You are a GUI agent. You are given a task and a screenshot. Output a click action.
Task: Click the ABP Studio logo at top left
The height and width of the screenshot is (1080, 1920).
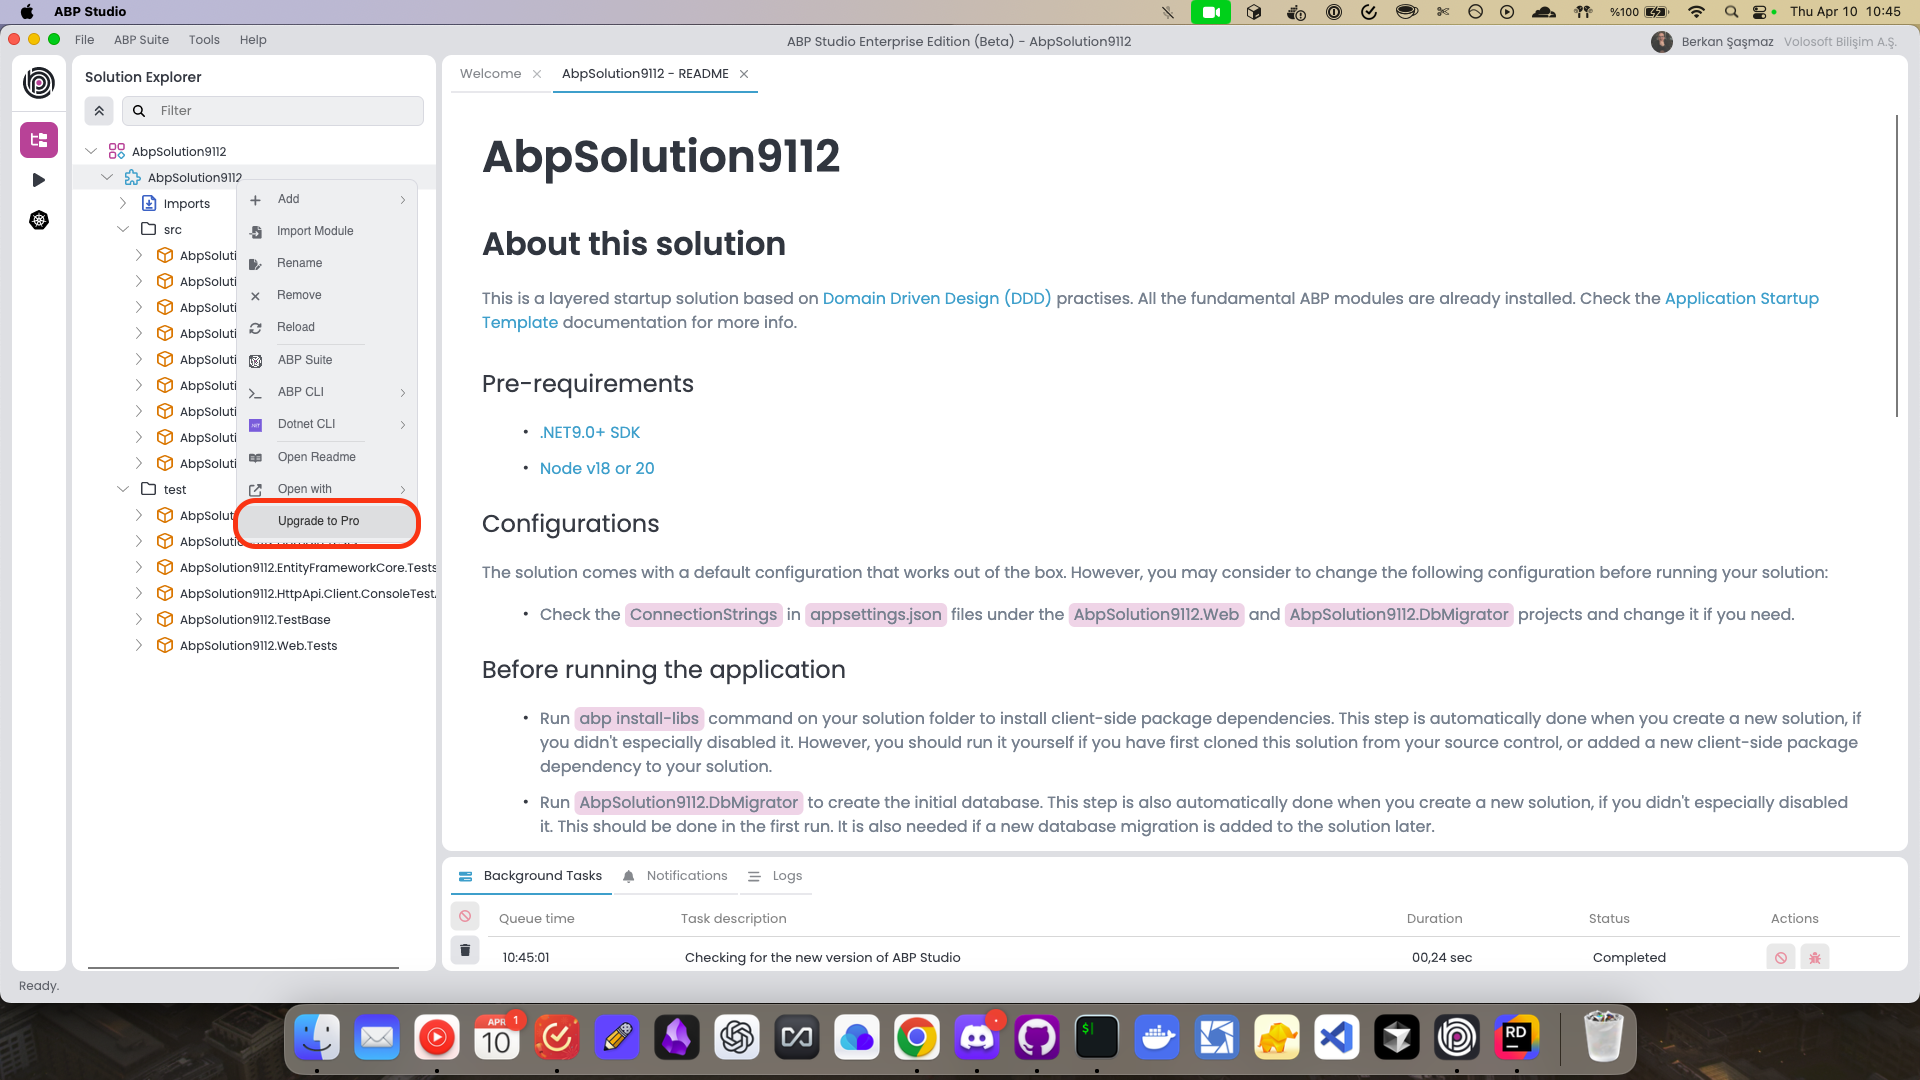tap(39, 83)
